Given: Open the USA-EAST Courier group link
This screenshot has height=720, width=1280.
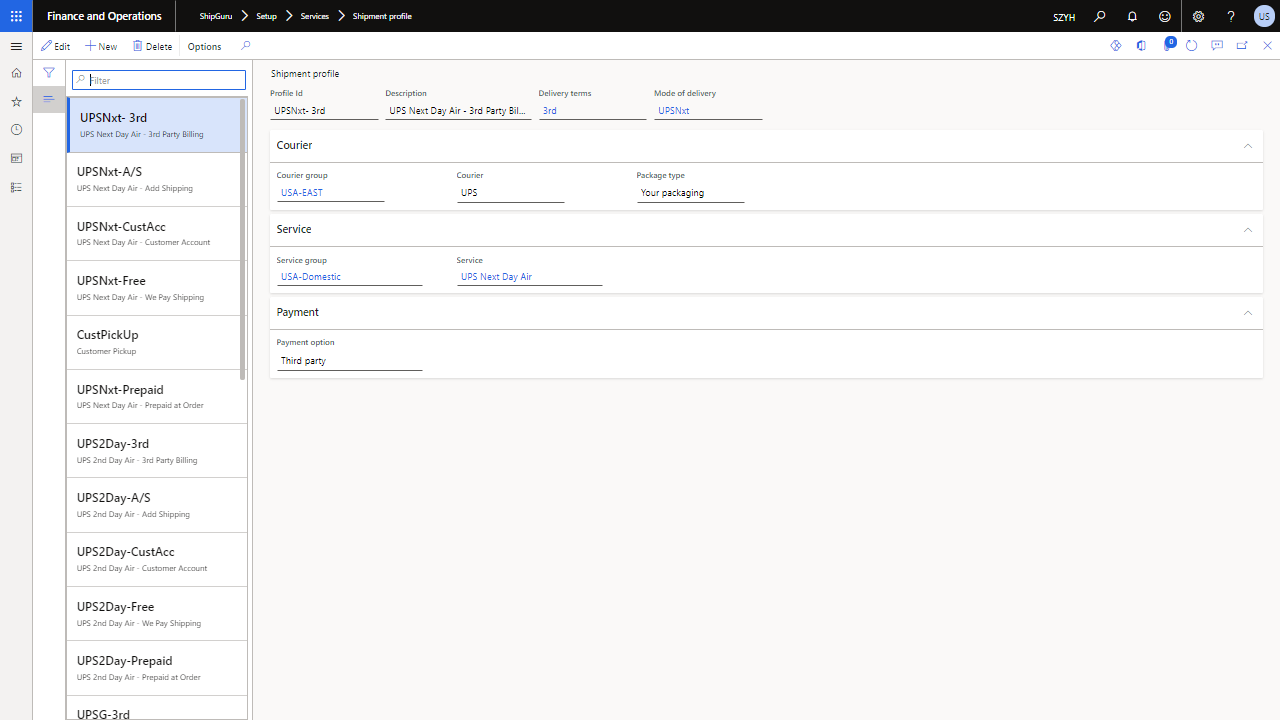Looking at the screenshot, I should click(302, 193).
